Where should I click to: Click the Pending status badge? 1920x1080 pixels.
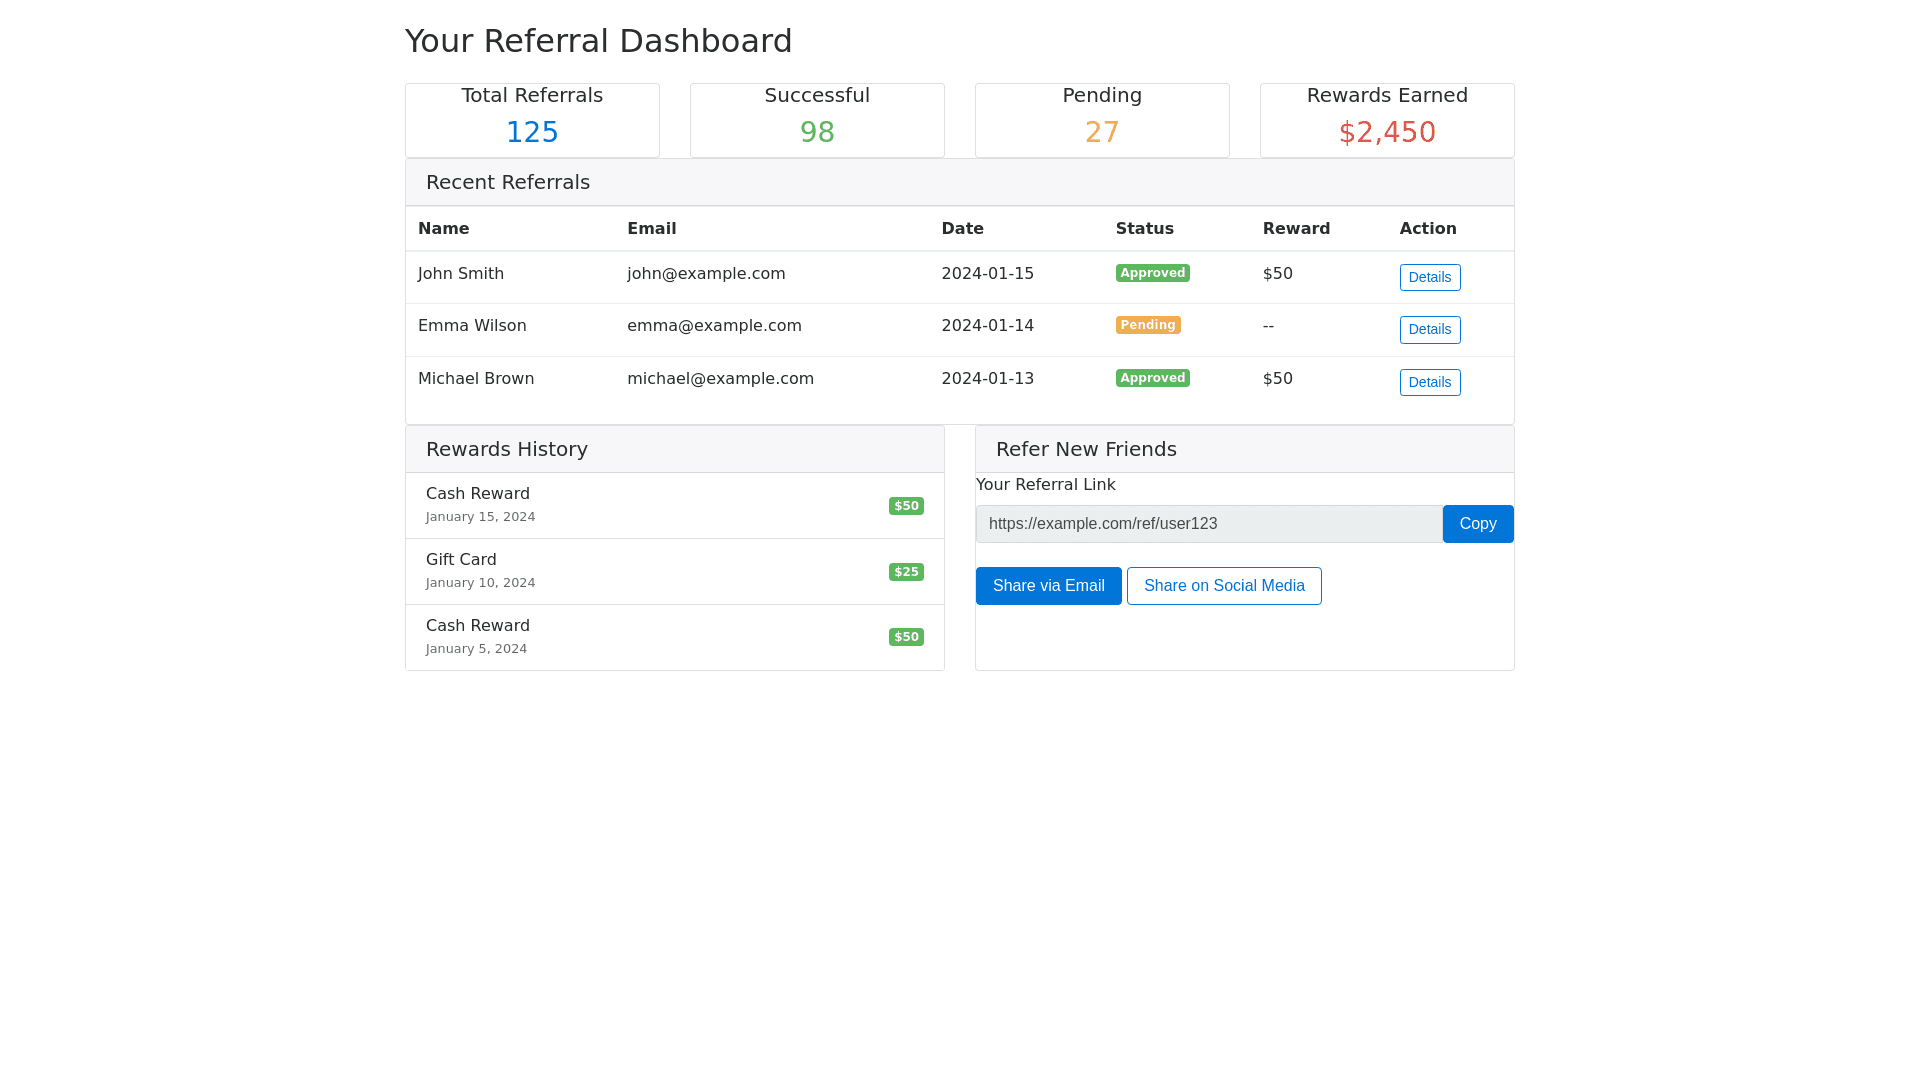pos(1147,325)
